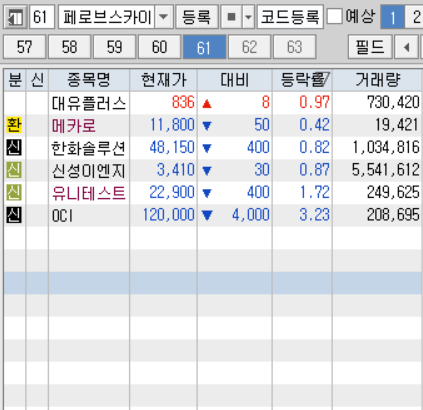Select the 유니테스트 stock name
423x410 pixels.
(x=88, y=193)
